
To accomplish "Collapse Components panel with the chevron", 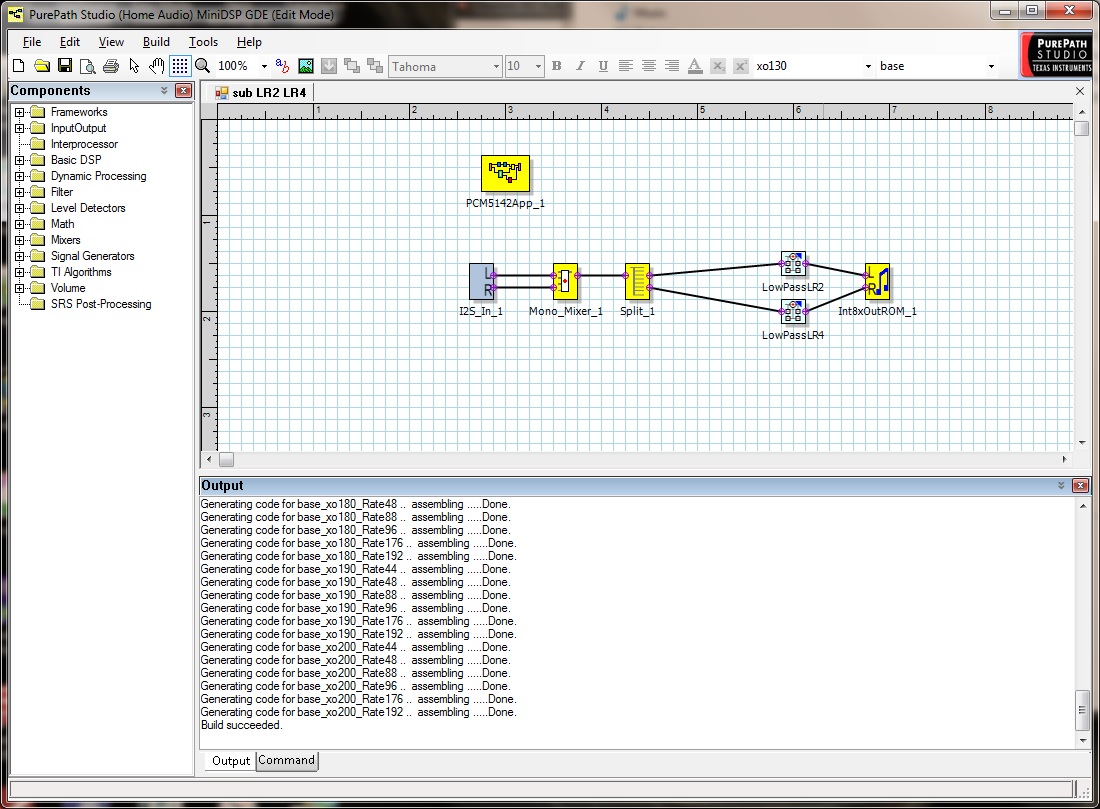I will (164, 91).
